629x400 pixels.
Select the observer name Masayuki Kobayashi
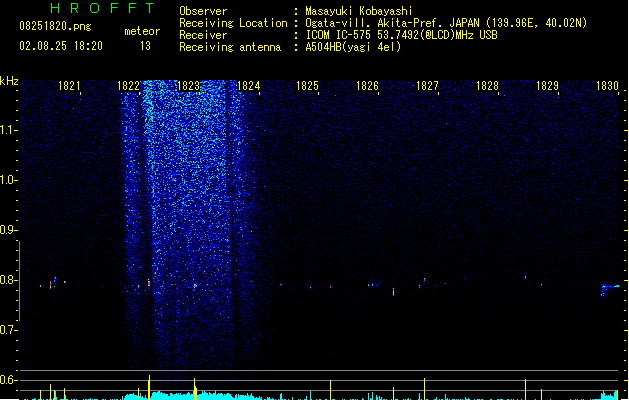[359, 11]
